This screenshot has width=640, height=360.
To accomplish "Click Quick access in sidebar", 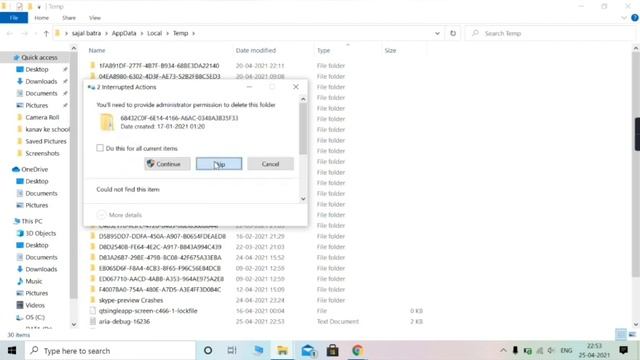I will pyautogui.click(x=39, y=58).
